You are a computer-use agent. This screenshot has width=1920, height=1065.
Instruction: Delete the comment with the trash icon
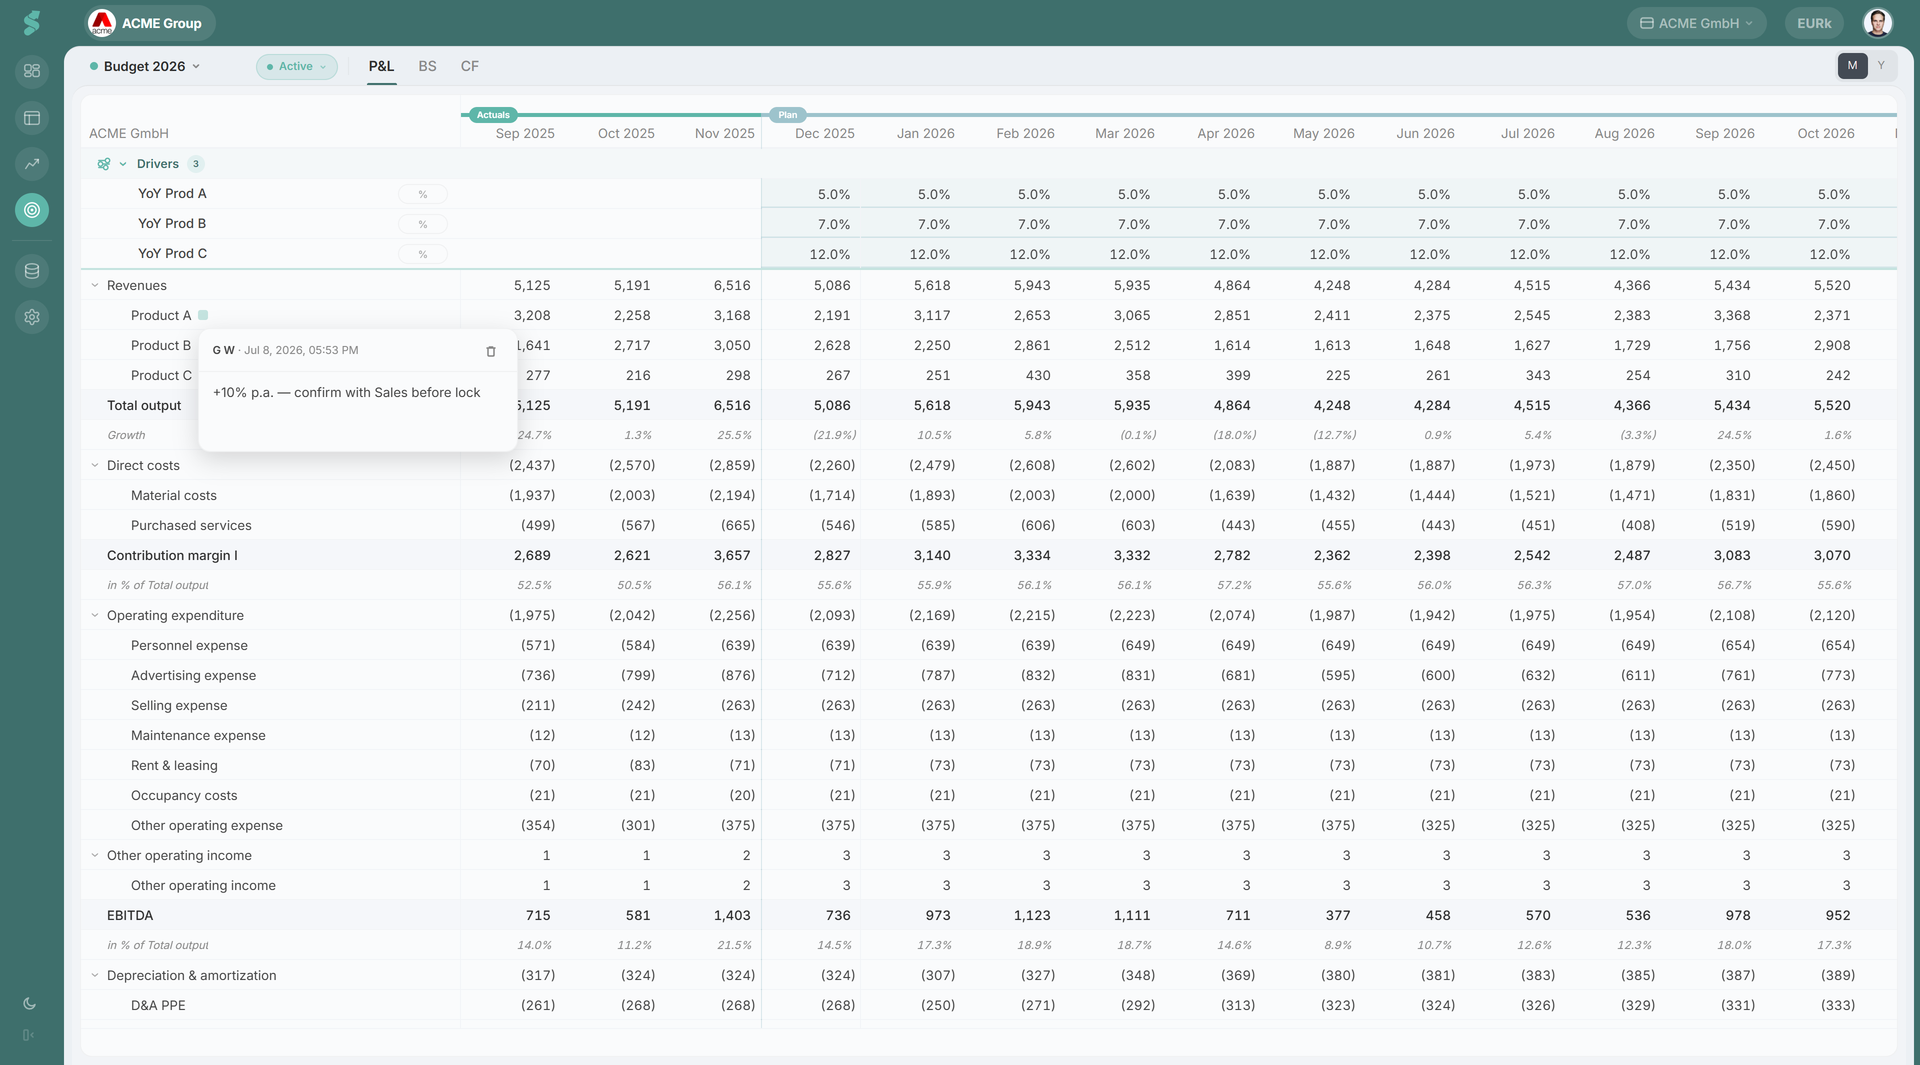coord(491,351)
